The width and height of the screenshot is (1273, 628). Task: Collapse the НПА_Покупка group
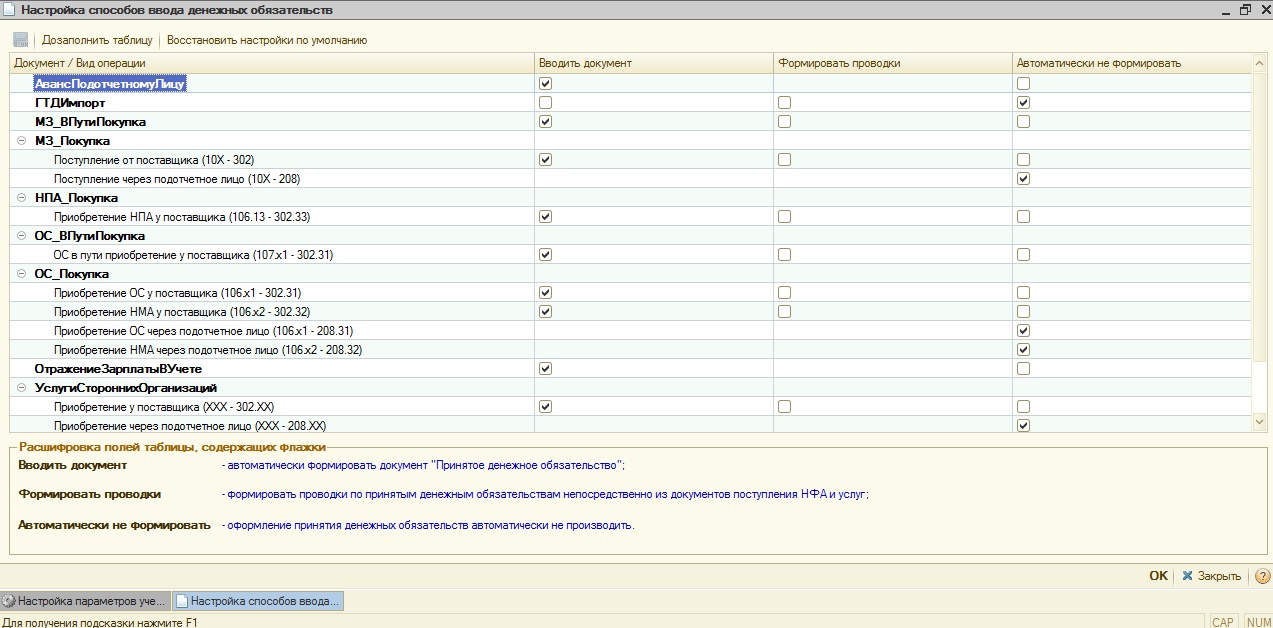point(22,198)
